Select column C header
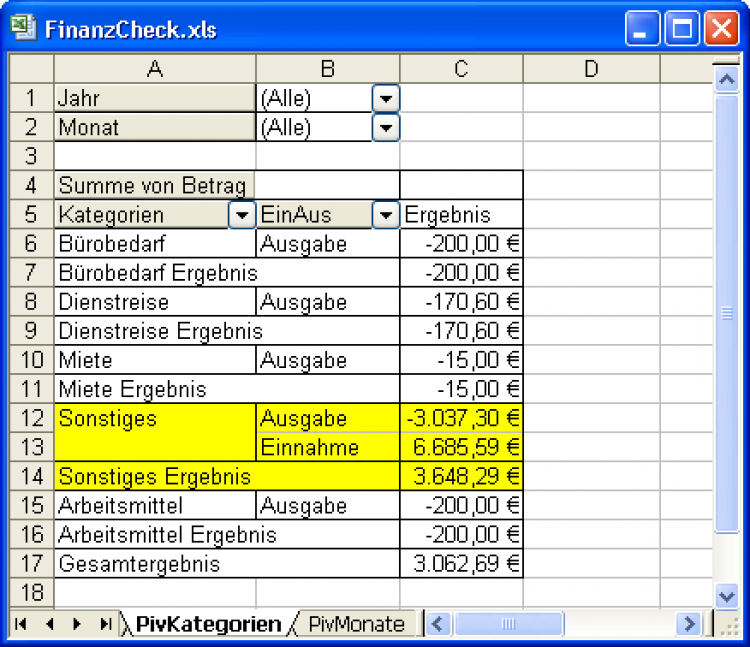Image resolution: width=750 pixels, height=647 pixels. point(460,68)
